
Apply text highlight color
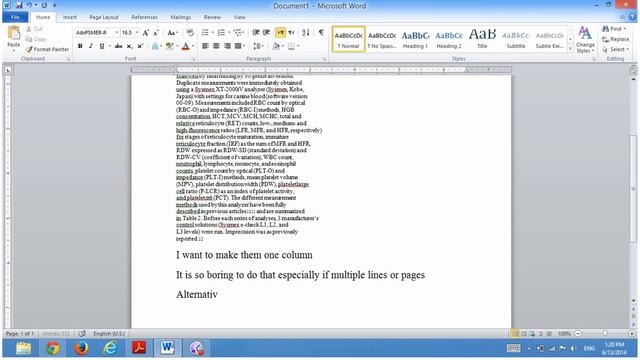pos(169,46)
